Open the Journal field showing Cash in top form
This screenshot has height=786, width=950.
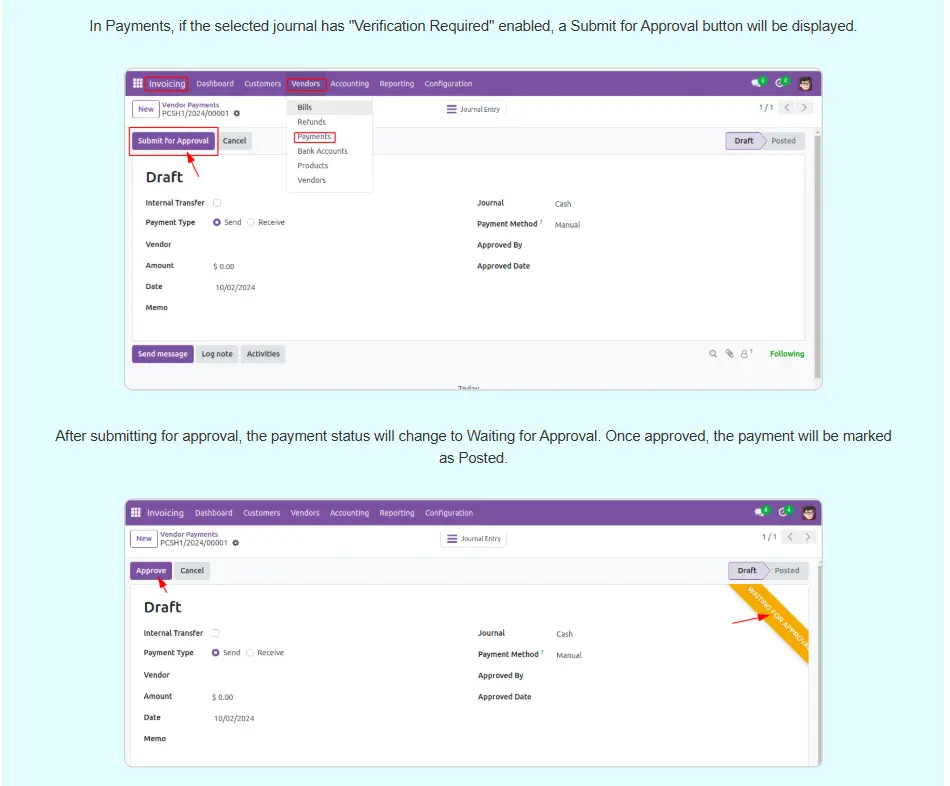click(563, 204)
